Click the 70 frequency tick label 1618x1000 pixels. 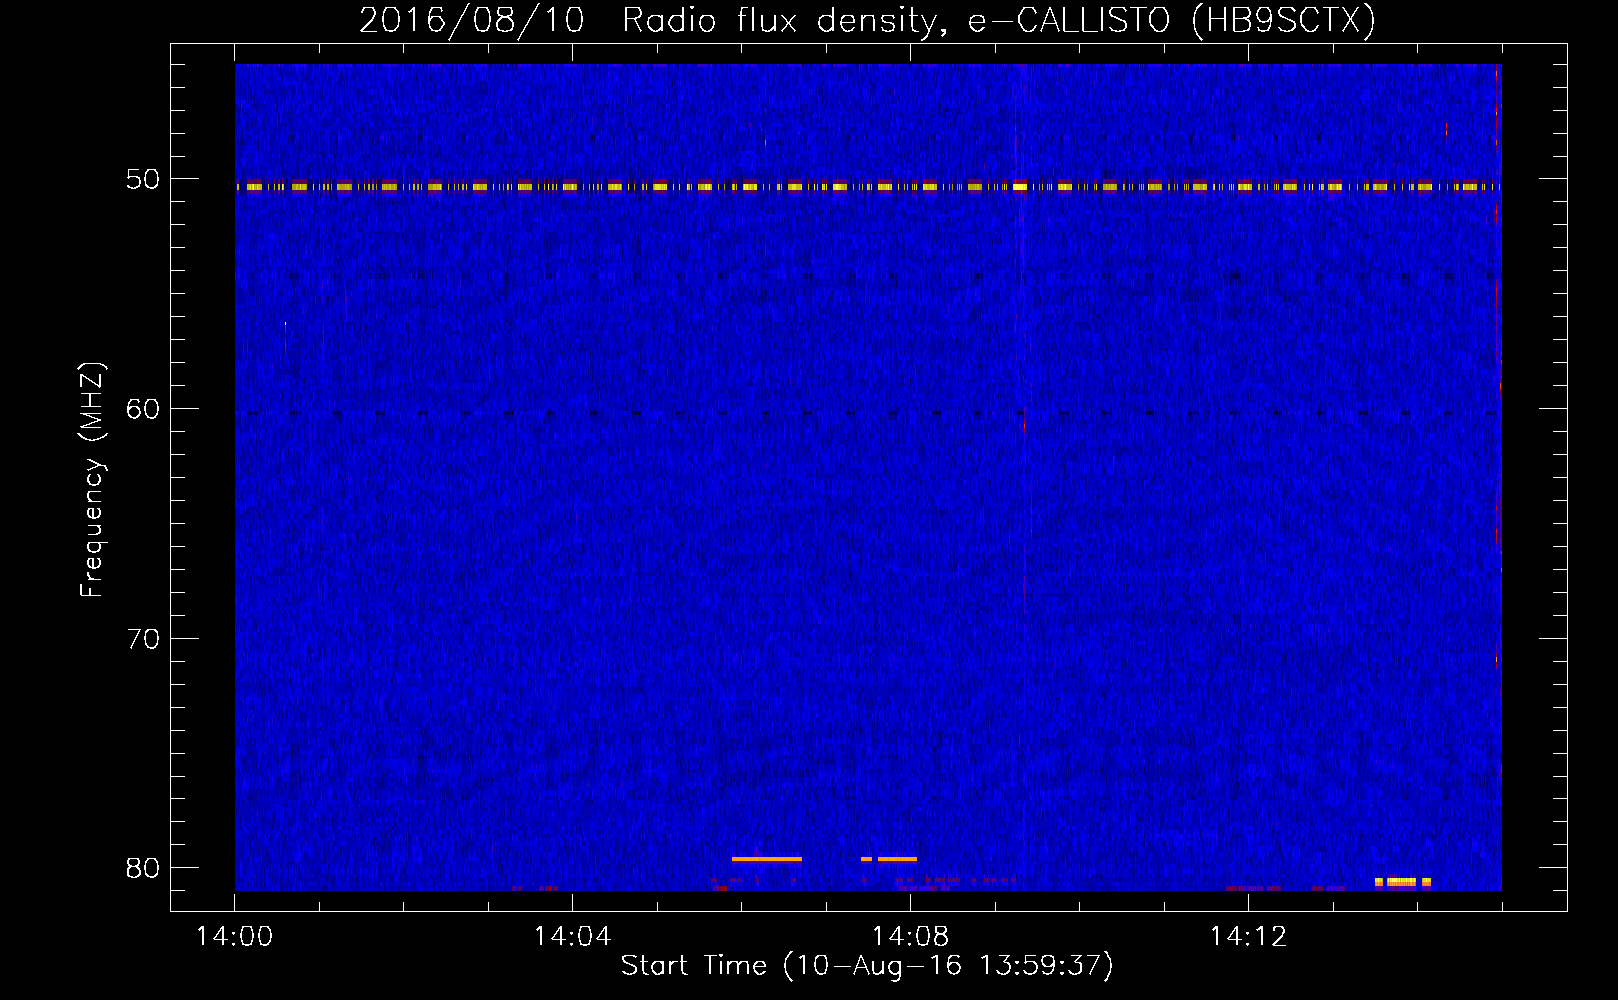143,639
